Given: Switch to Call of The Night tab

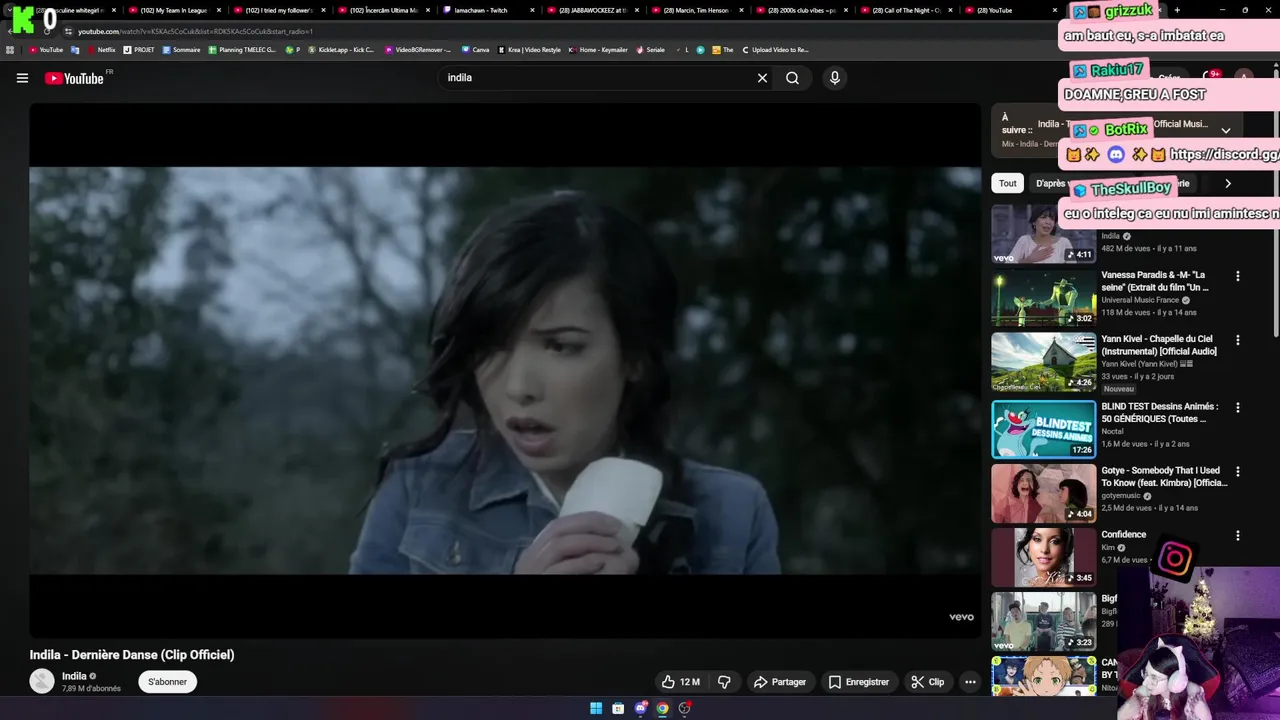Looking at the screenshot, I should [x=906, y=10].
